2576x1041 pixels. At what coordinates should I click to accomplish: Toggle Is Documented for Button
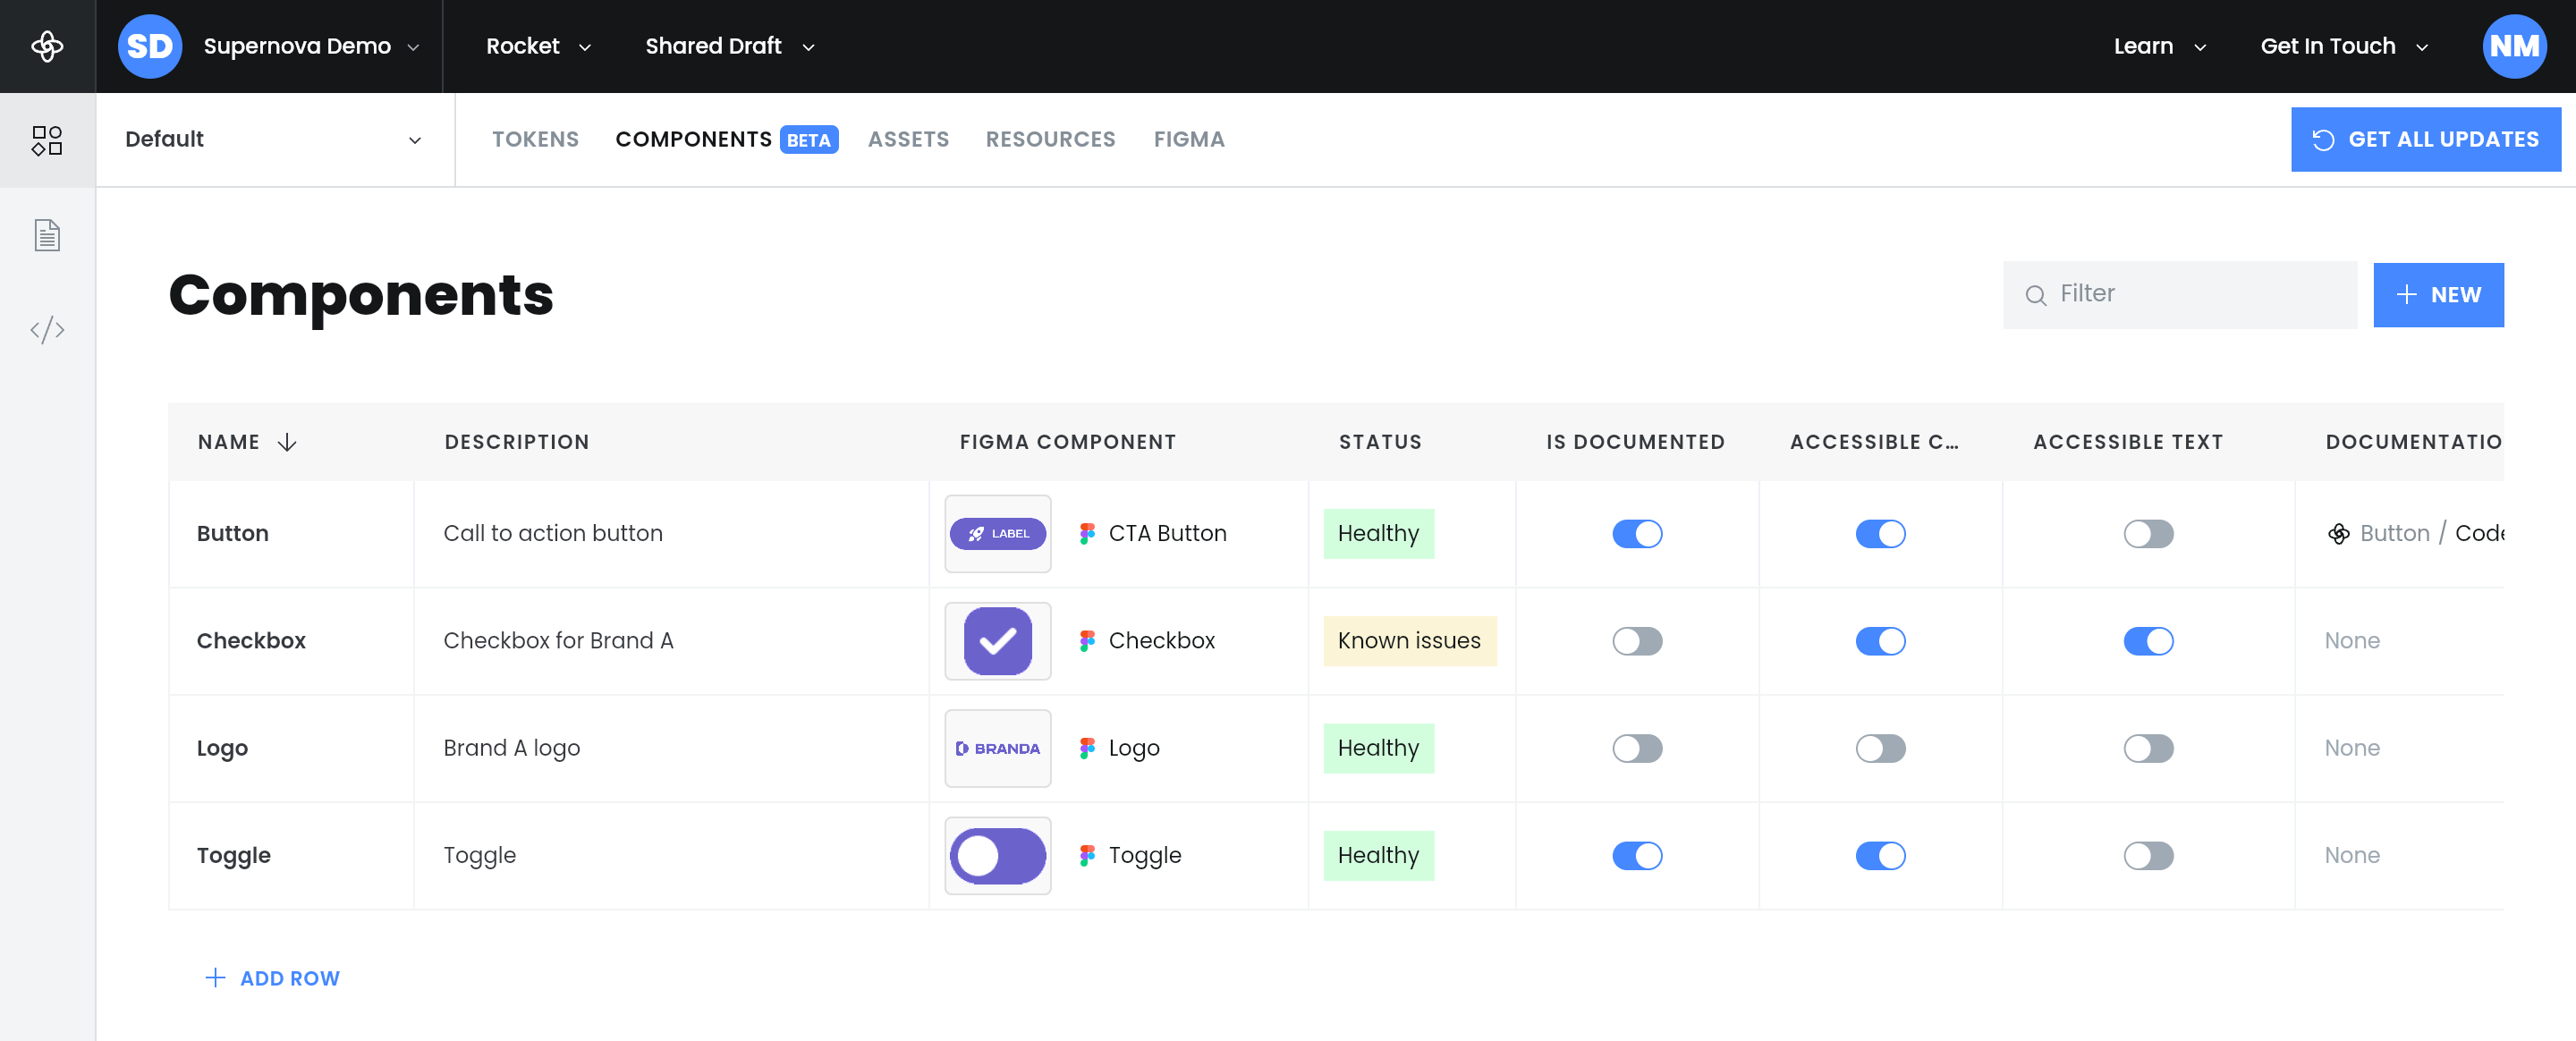pyautogui.click(x=1637, y=534)
